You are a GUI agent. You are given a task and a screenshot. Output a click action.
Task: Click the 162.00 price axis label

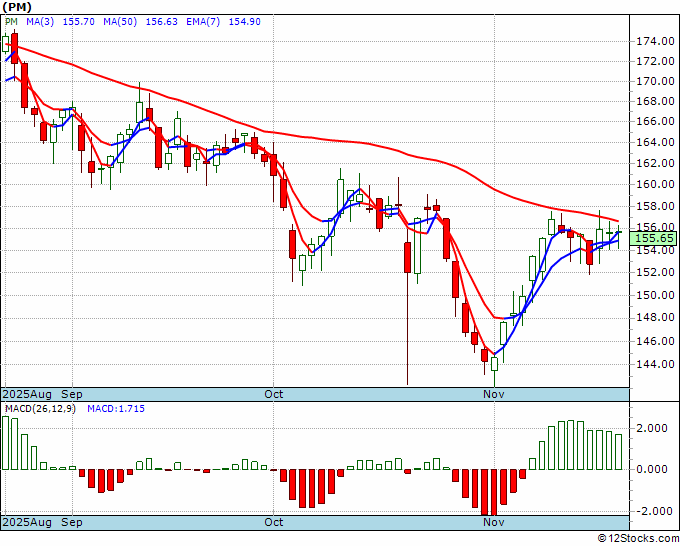(655, 163)
